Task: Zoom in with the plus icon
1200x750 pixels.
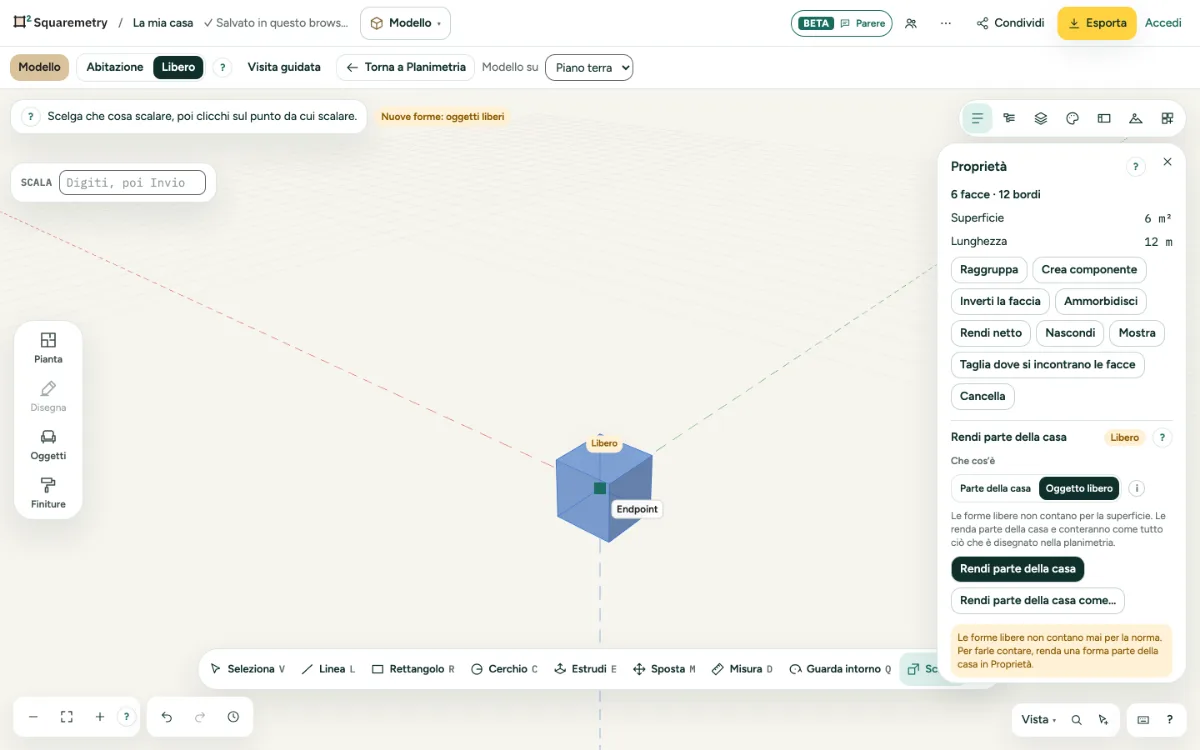Action: (100, 717)
